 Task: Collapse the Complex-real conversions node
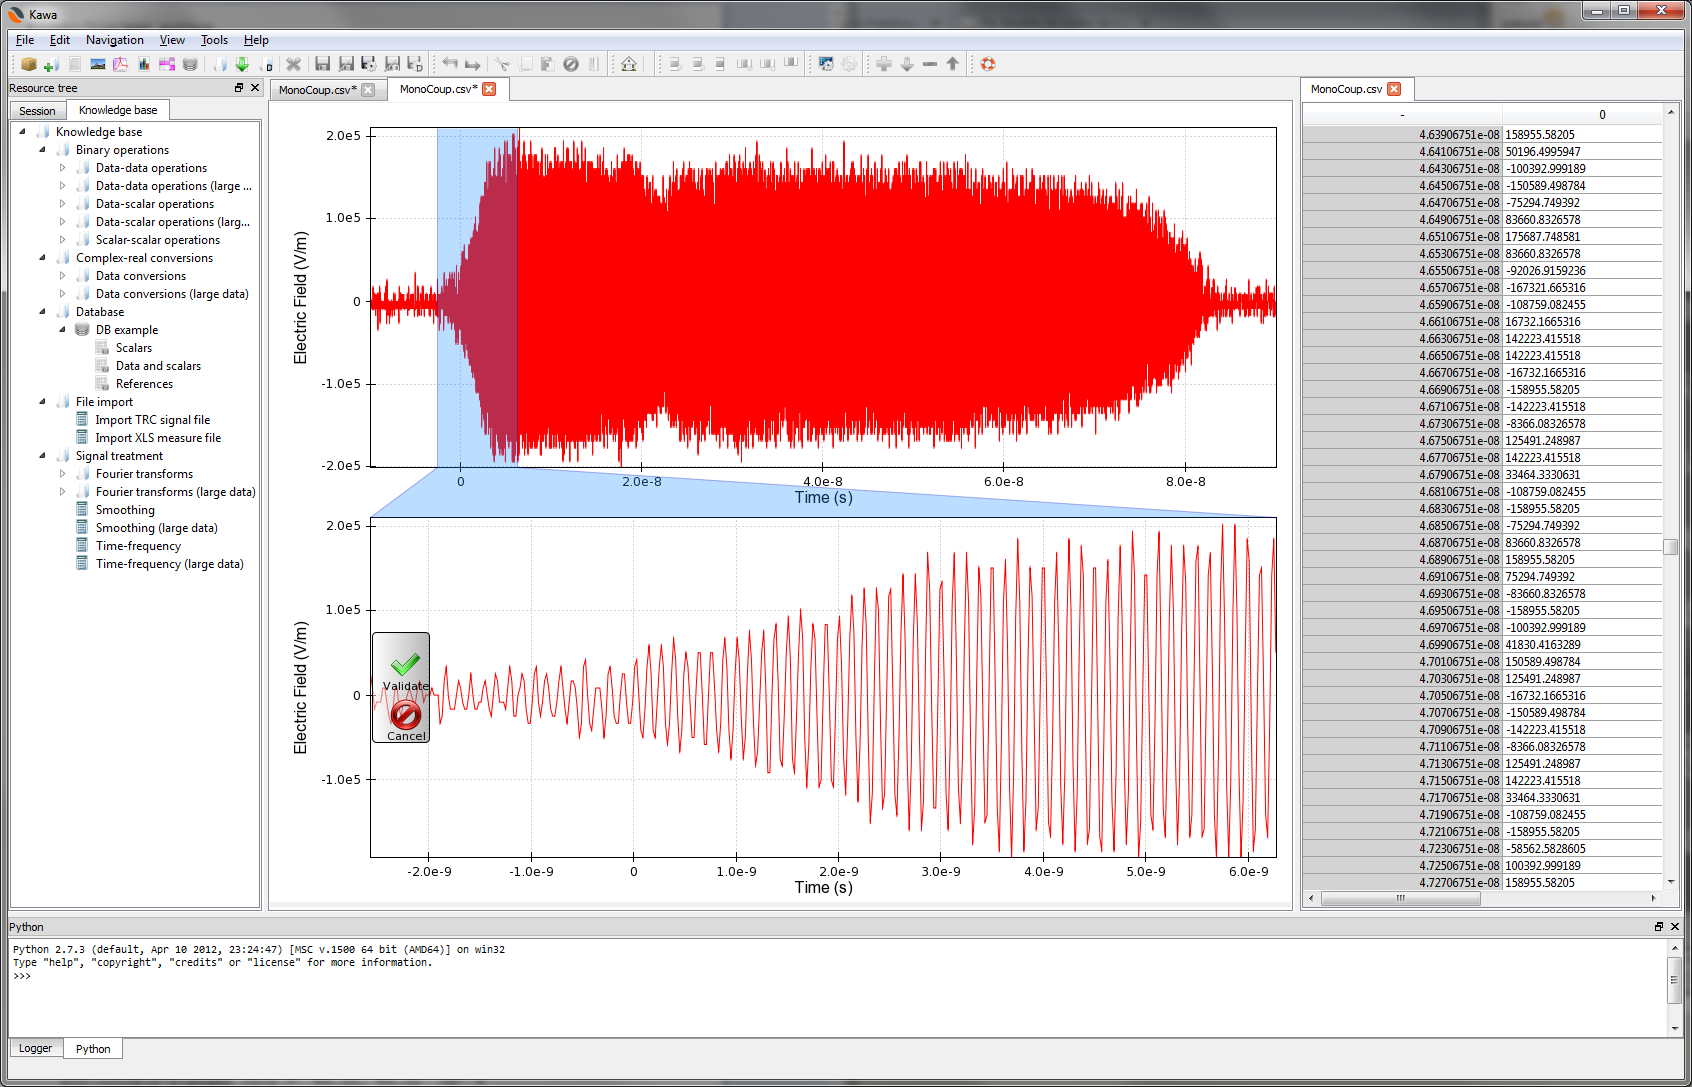point(42,258)
